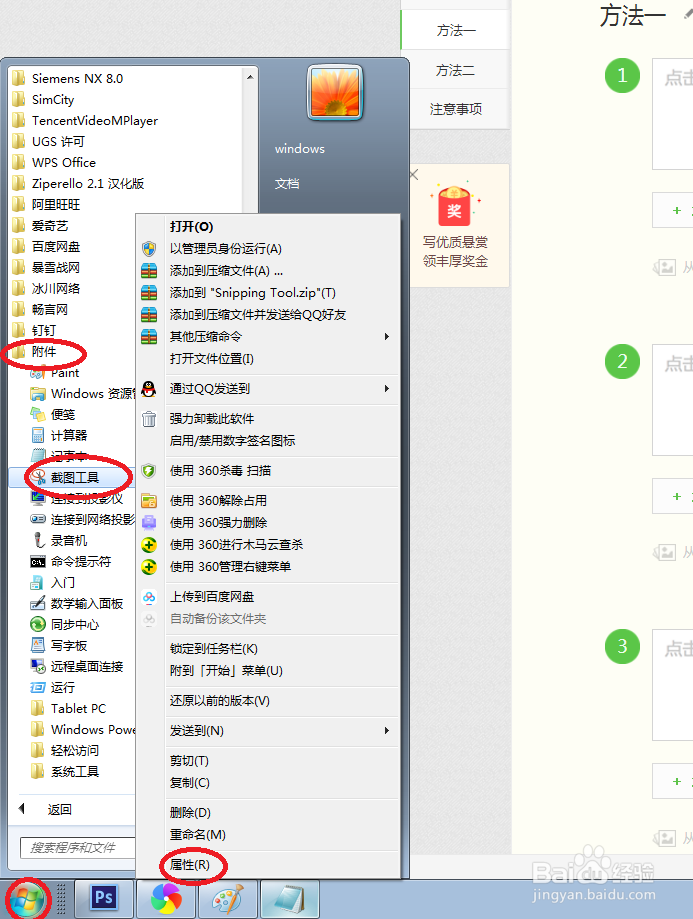Launch the 计算器 calculator
This screenshot has height=919, width=693.
tap(69, 435)
